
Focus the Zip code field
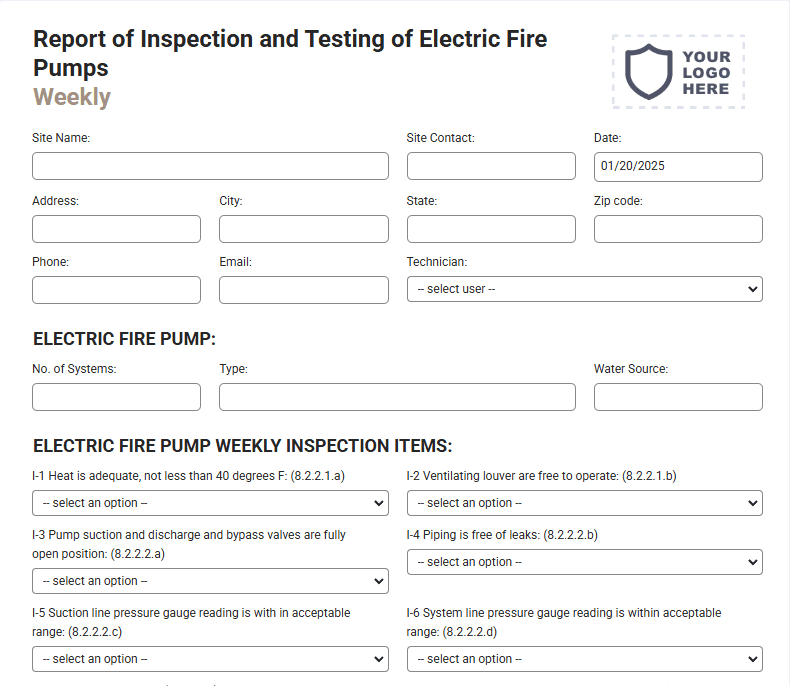(x=678, y=229)
